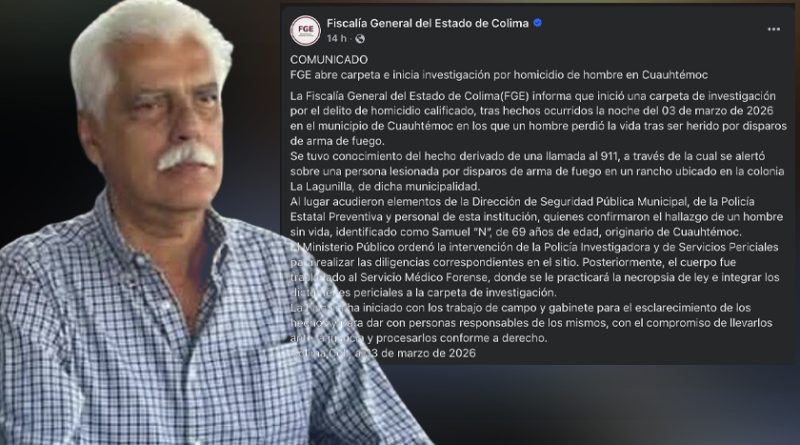Image resolution: width=800 pixels, height=445 pixels.
Task: Click the closing date "3 de marzo de 2026"
Action: click(x=422, y=353)
